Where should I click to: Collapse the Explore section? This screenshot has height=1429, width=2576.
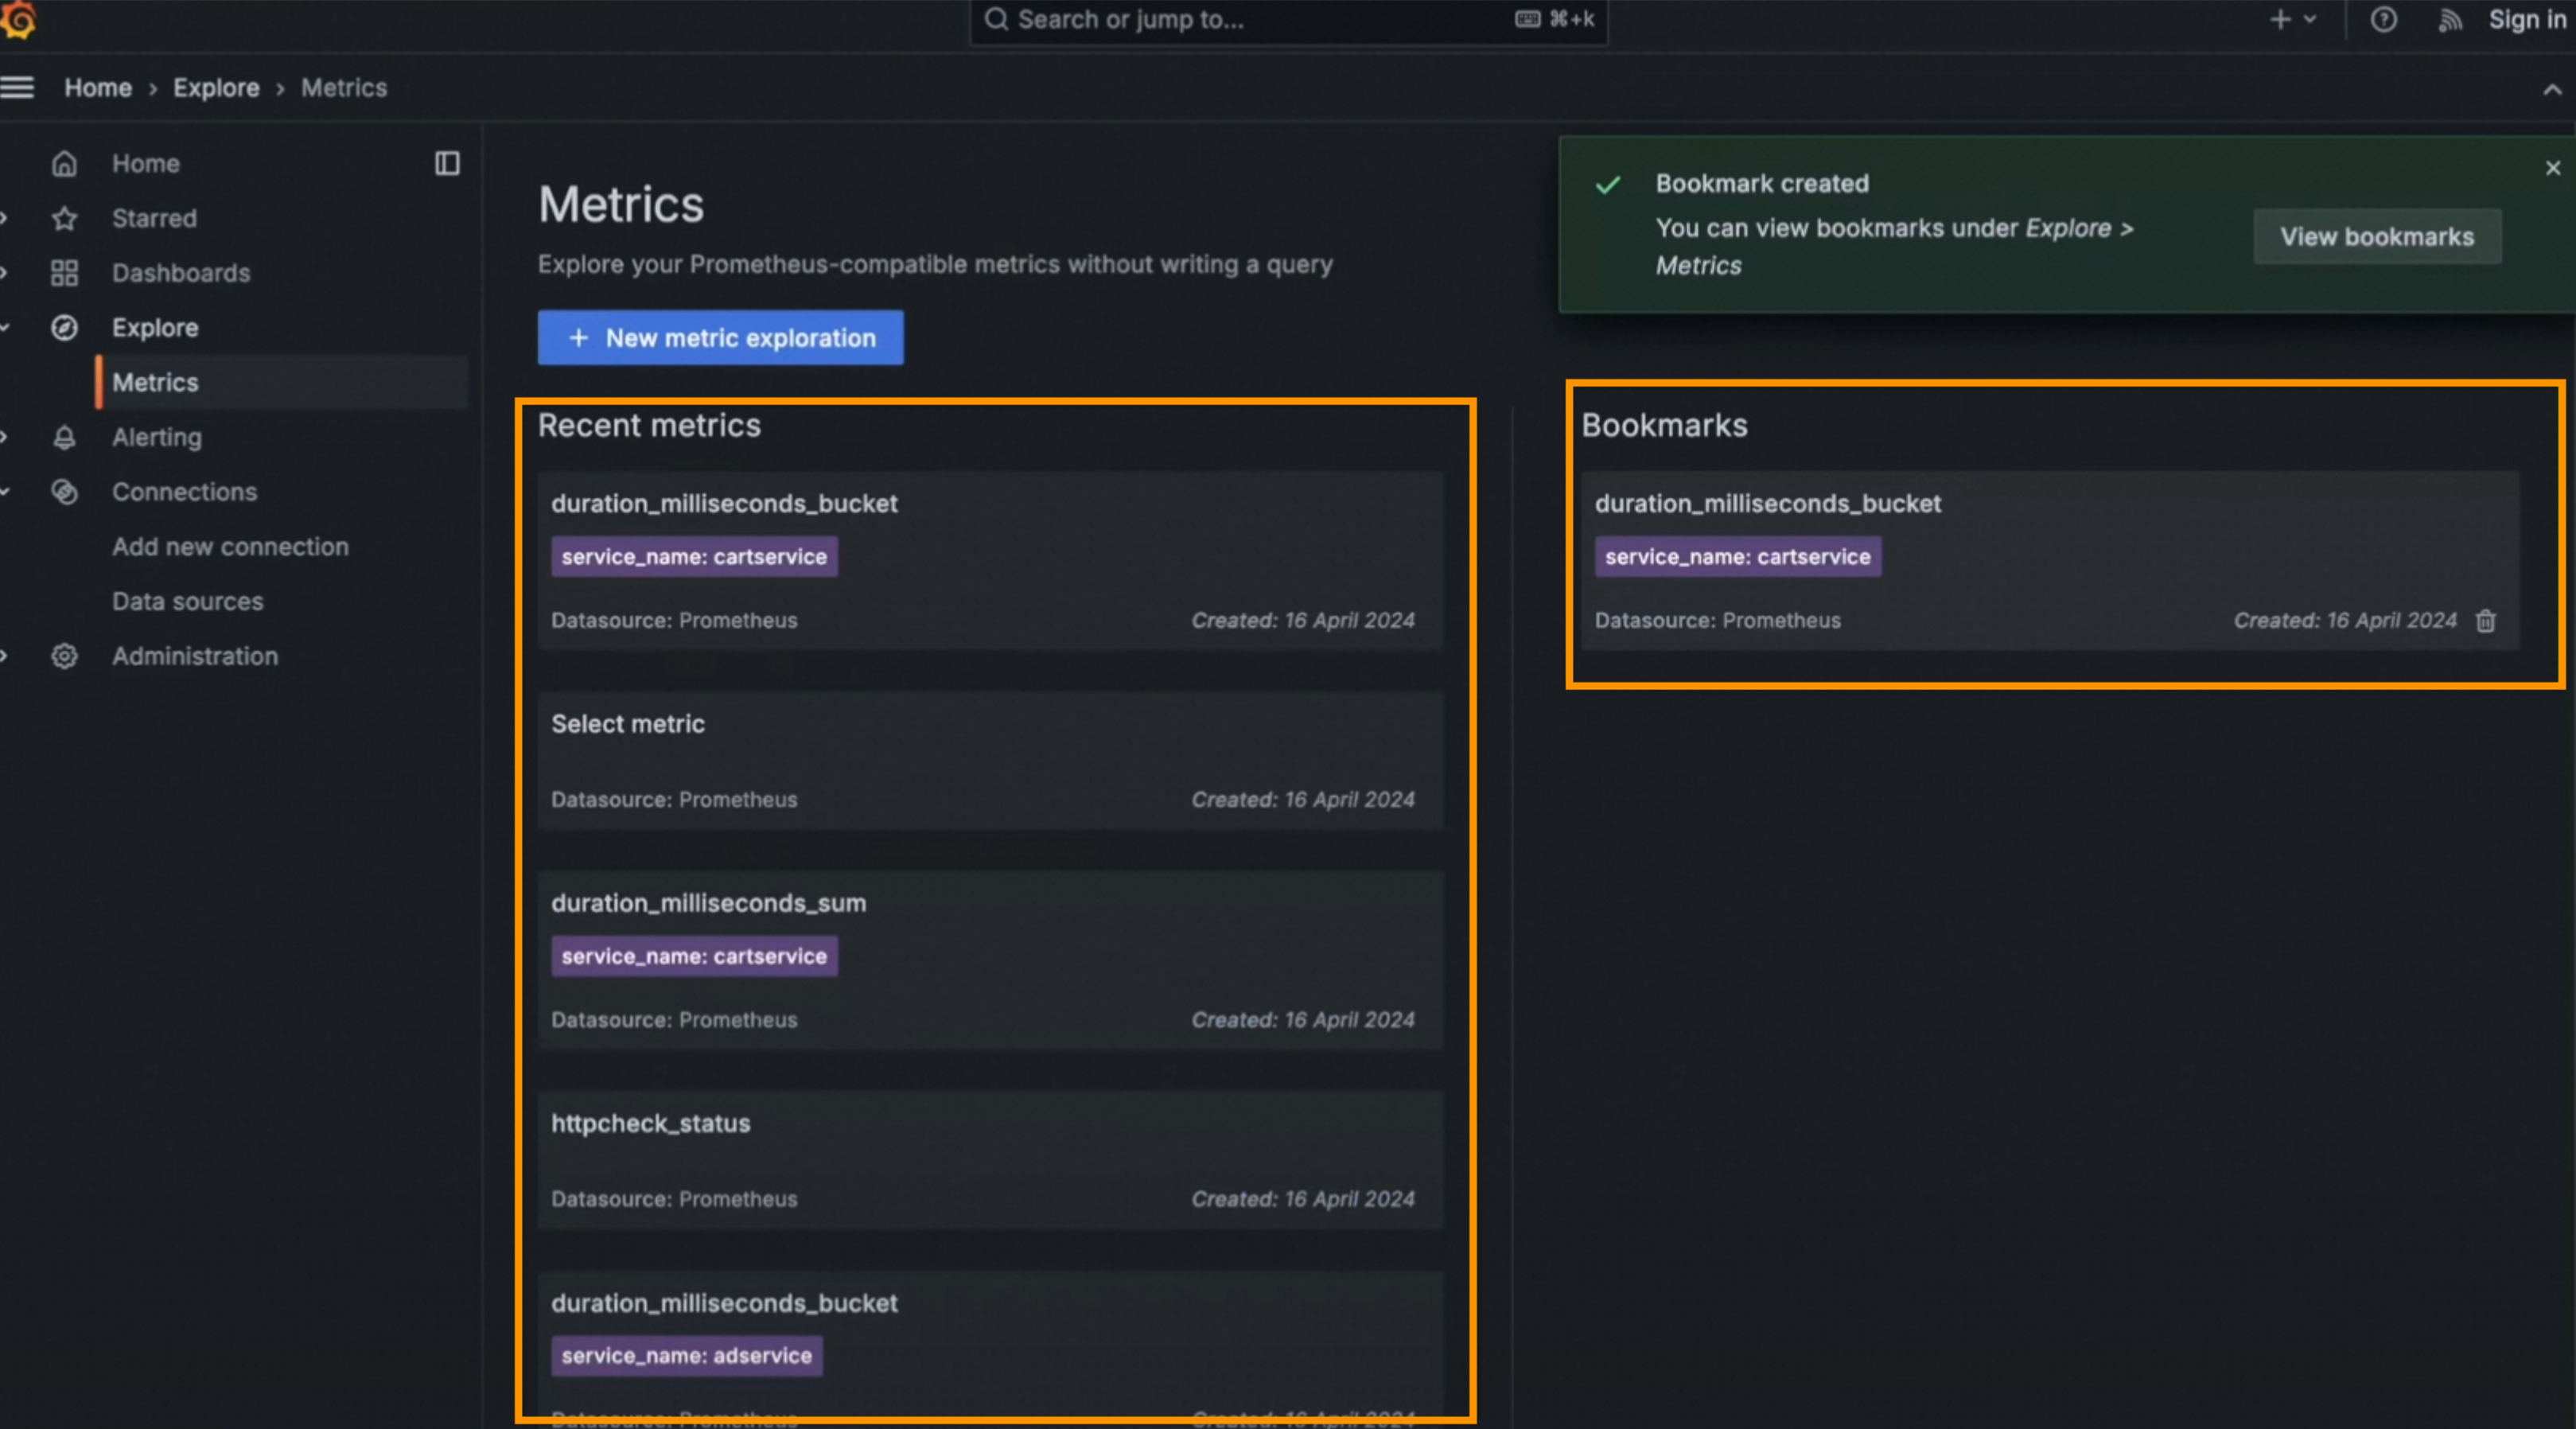click(x=5, y=328)
